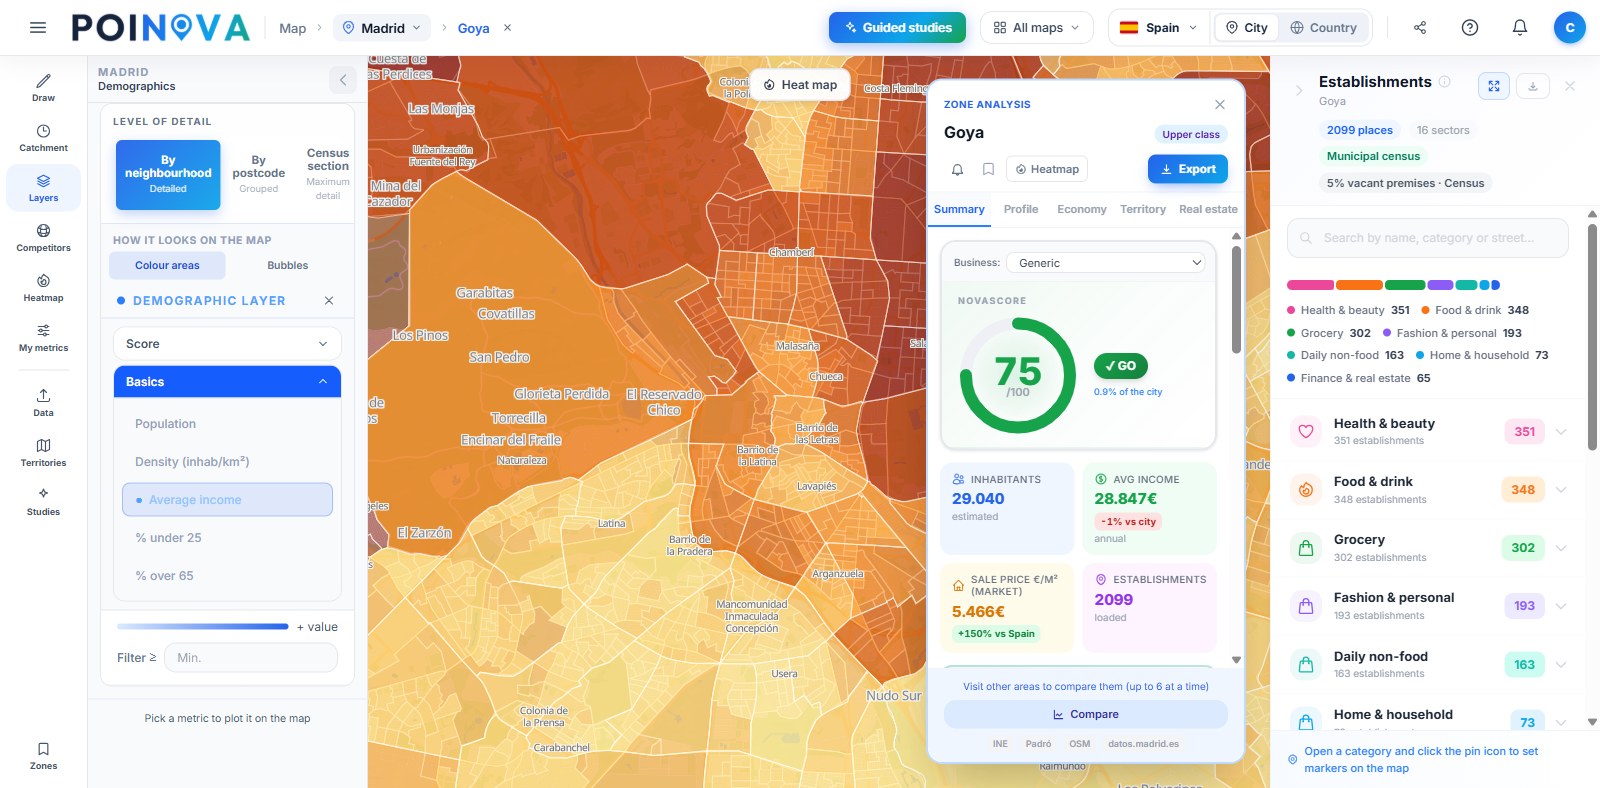The image size is (1600, 788).
Task: Switch to the Economy tab
Action: [x=1082, y=209]
